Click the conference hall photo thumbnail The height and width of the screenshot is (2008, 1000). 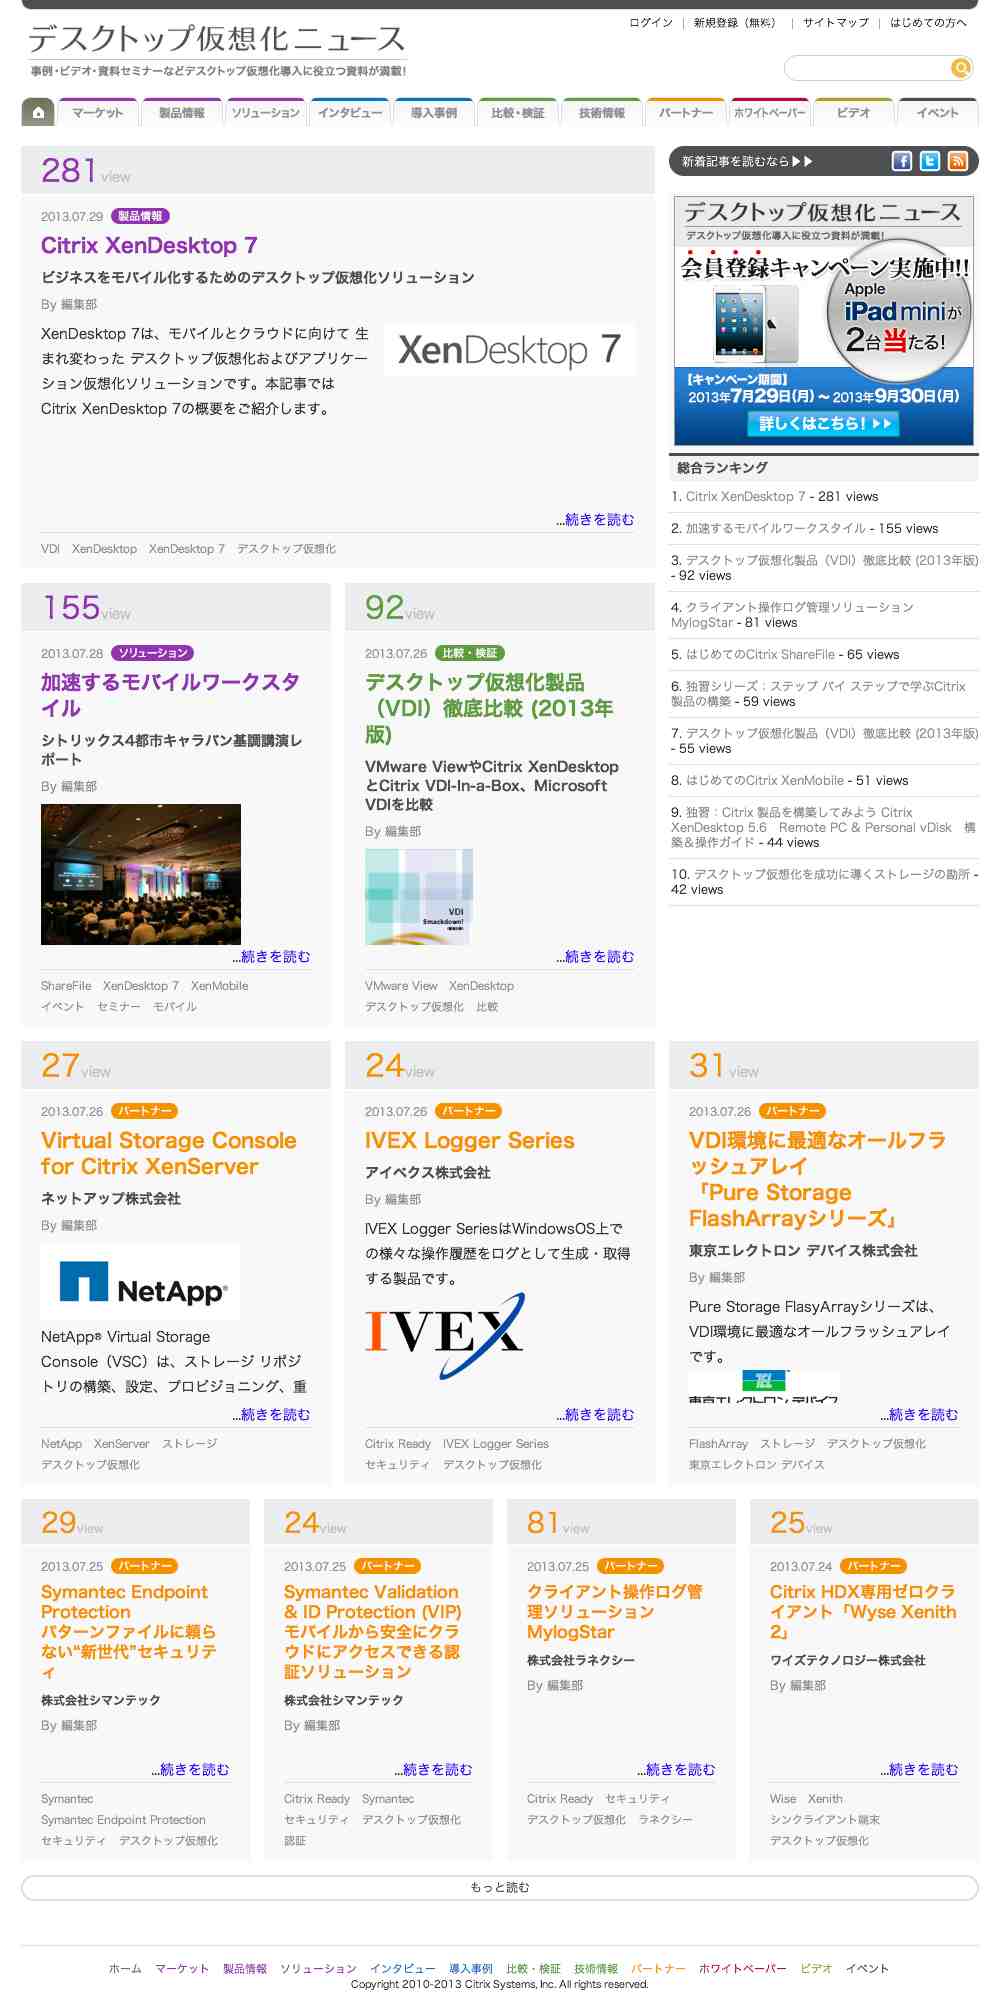[x=141, y=874]
